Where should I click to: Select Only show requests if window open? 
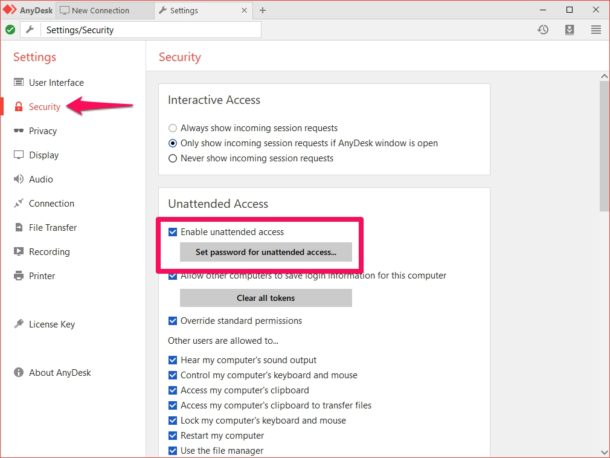(172, 143)
